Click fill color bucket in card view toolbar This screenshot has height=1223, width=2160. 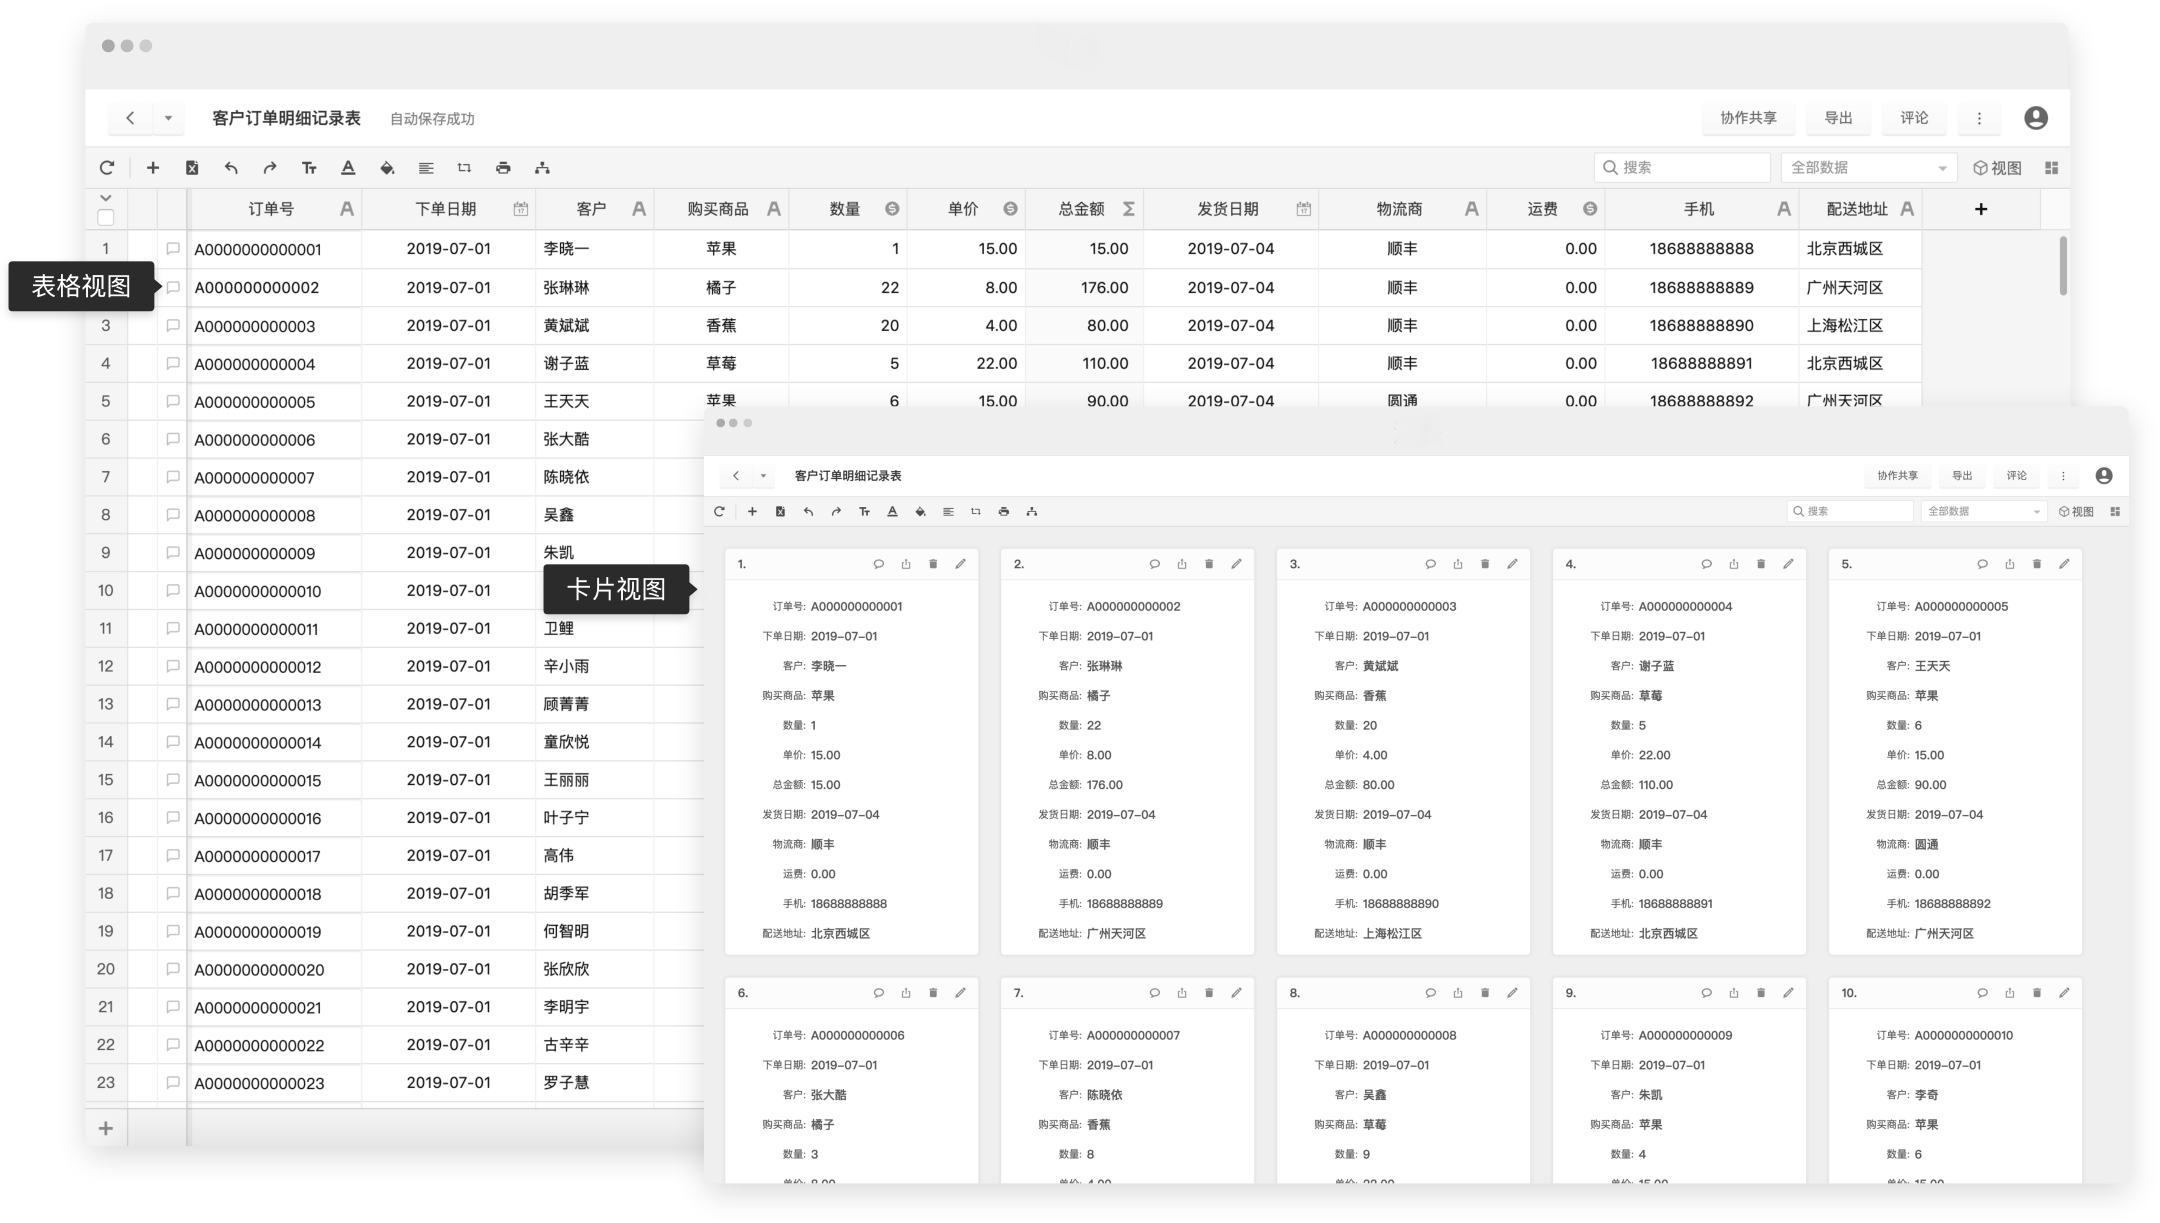pos(920,512)
